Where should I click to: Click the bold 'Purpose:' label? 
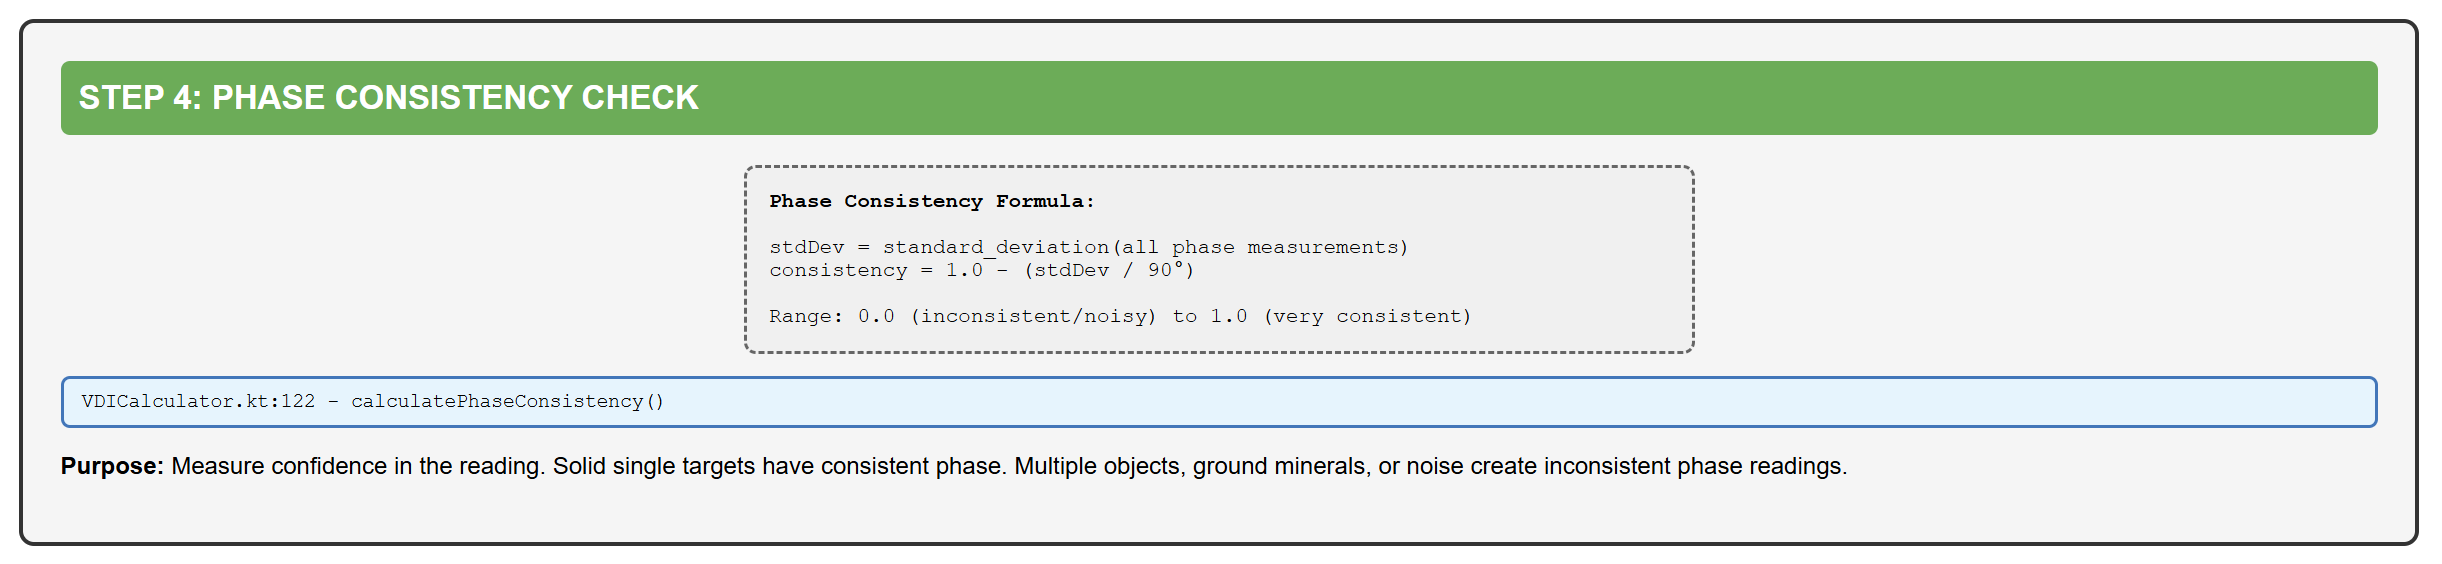[x=112, y=466]
